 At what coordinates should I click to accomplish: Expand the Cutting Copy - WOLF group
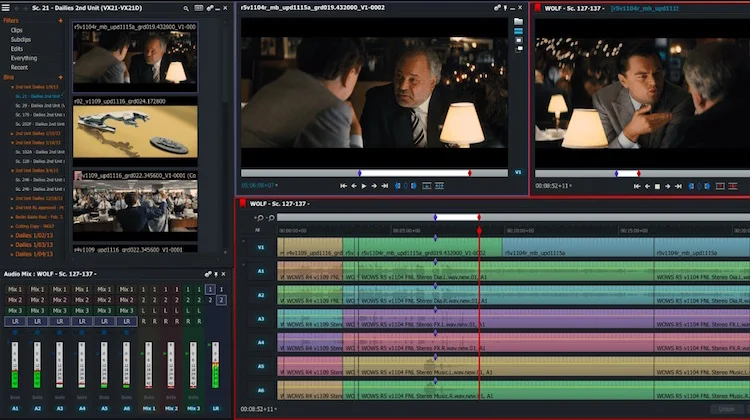(12, 226)
